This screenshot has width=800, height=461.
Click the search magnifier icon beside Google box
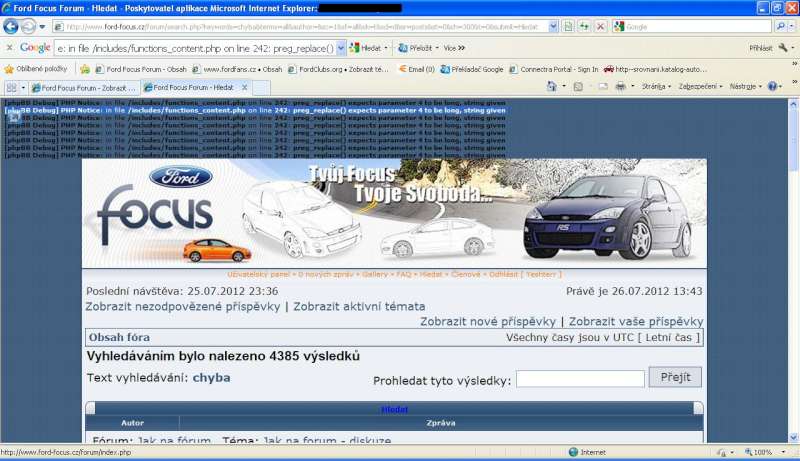(779, 26)
